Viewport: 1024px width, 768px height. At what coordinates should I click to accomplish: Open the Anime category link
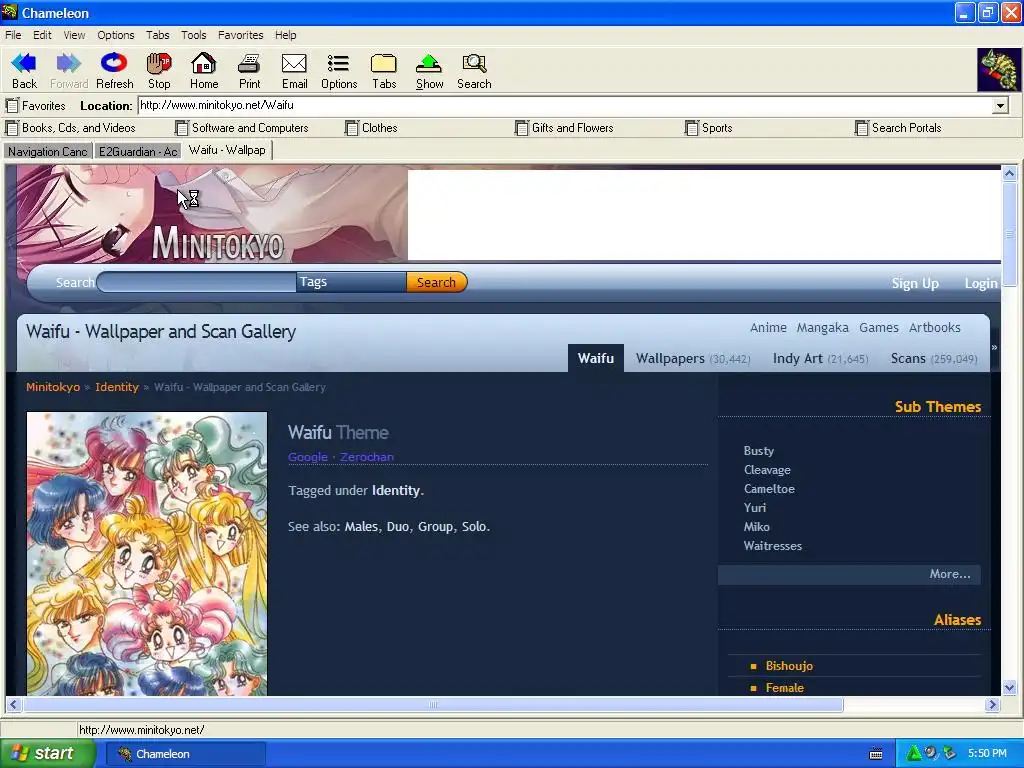pos(768,327)
